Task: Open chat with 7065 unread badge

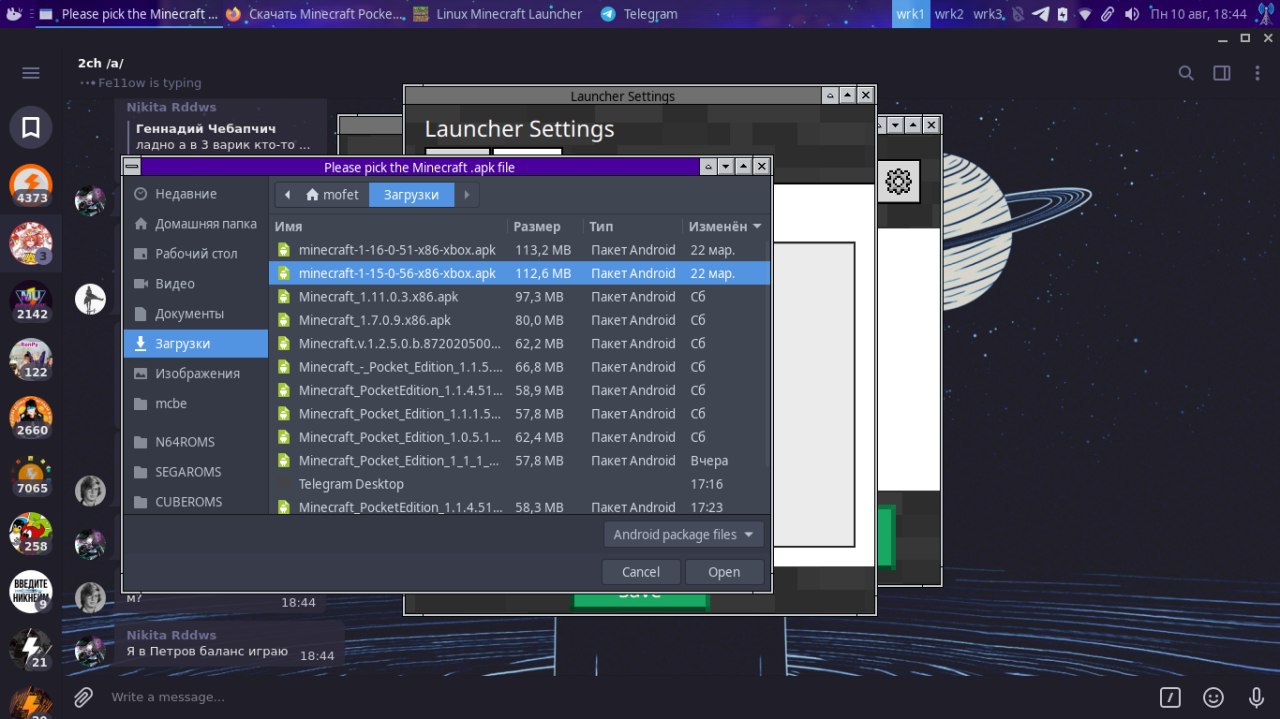Action: coord(31,476)
